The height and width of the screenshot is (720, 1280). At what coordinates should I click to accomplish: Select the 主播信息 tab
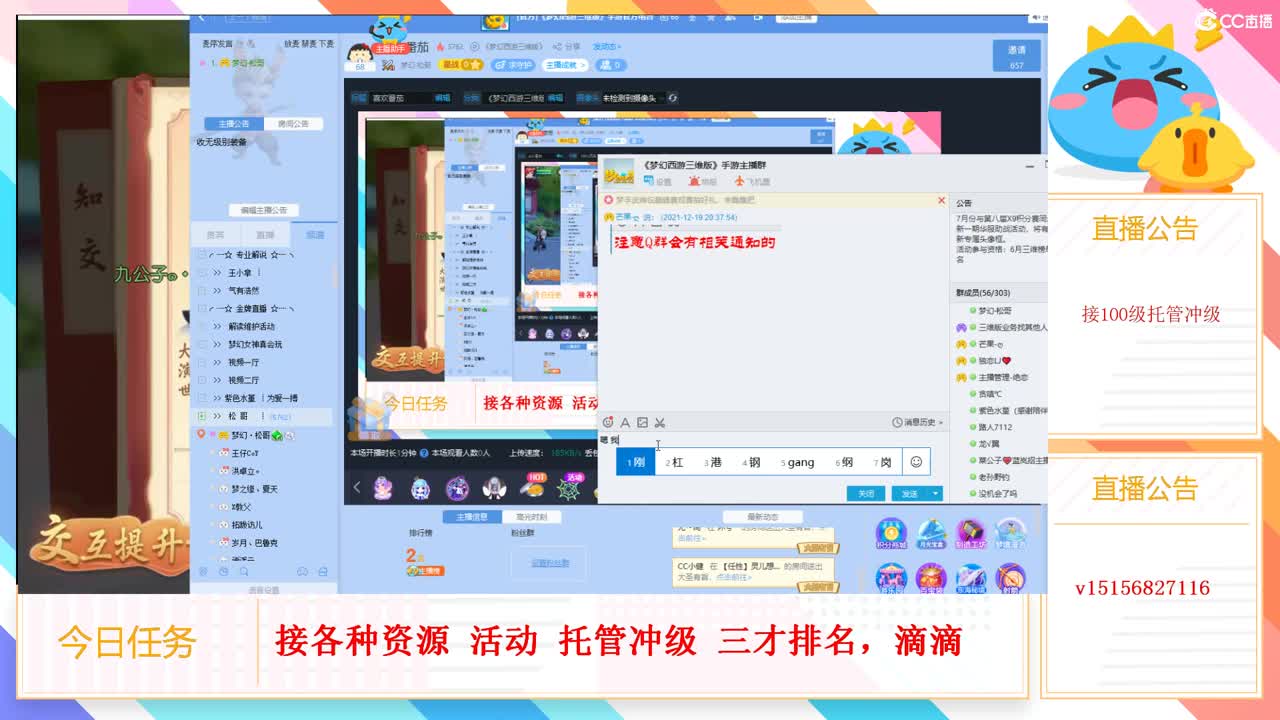(x=472, y=517)
